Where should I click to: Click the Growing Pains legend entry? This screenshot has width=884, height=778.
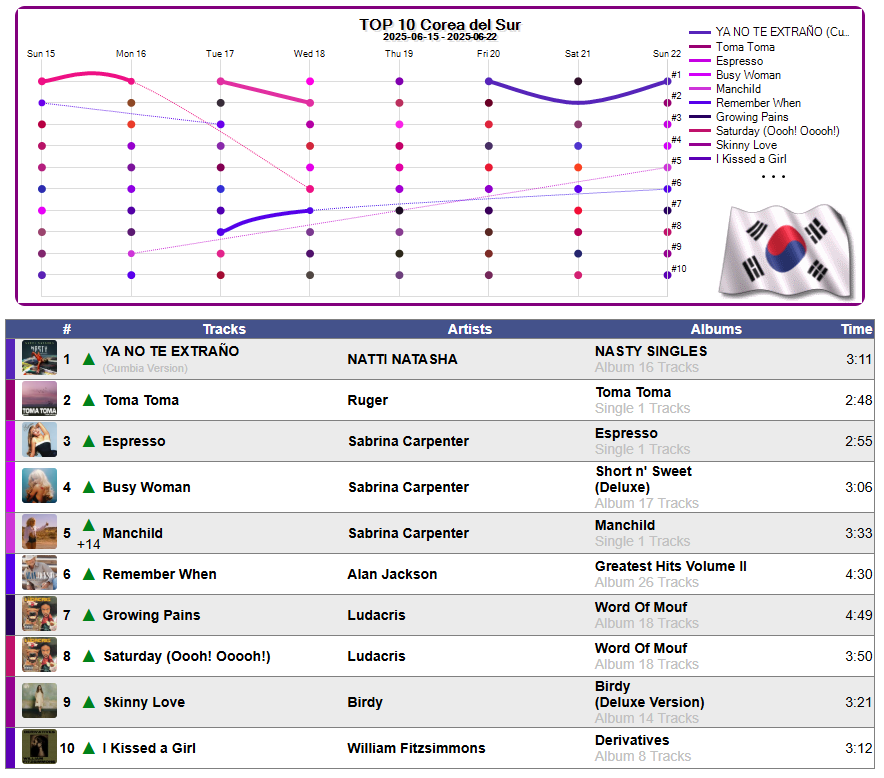pyautogui.click(x=739, y=117)
